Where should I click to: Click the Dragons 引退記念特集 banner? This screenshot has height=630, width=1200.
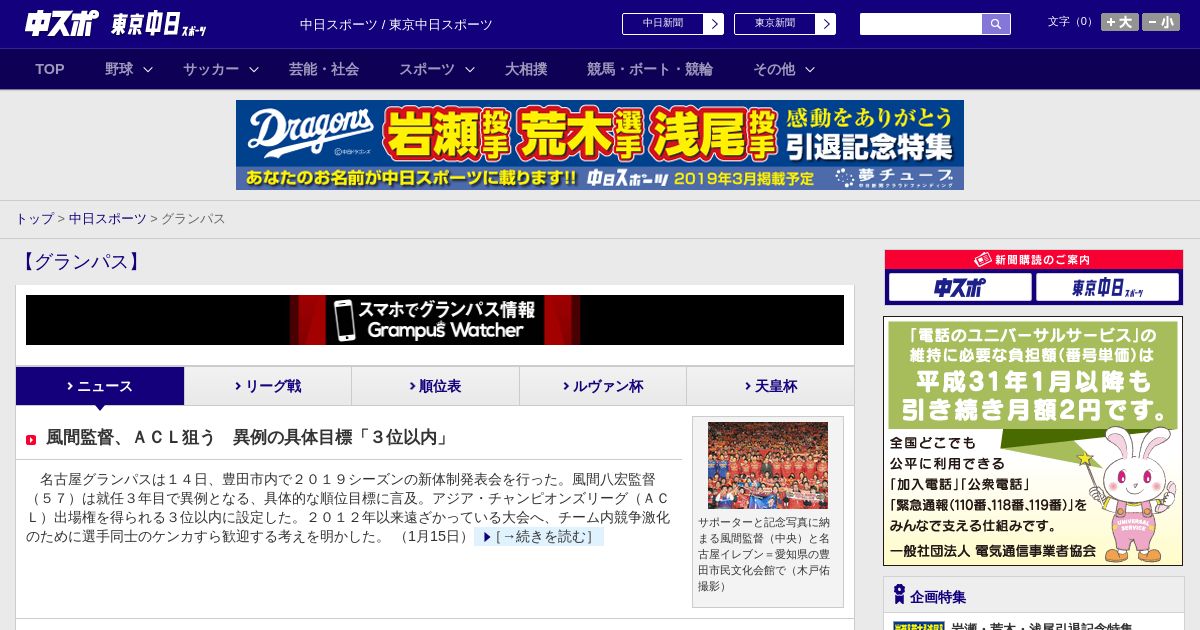click(600, 145)
